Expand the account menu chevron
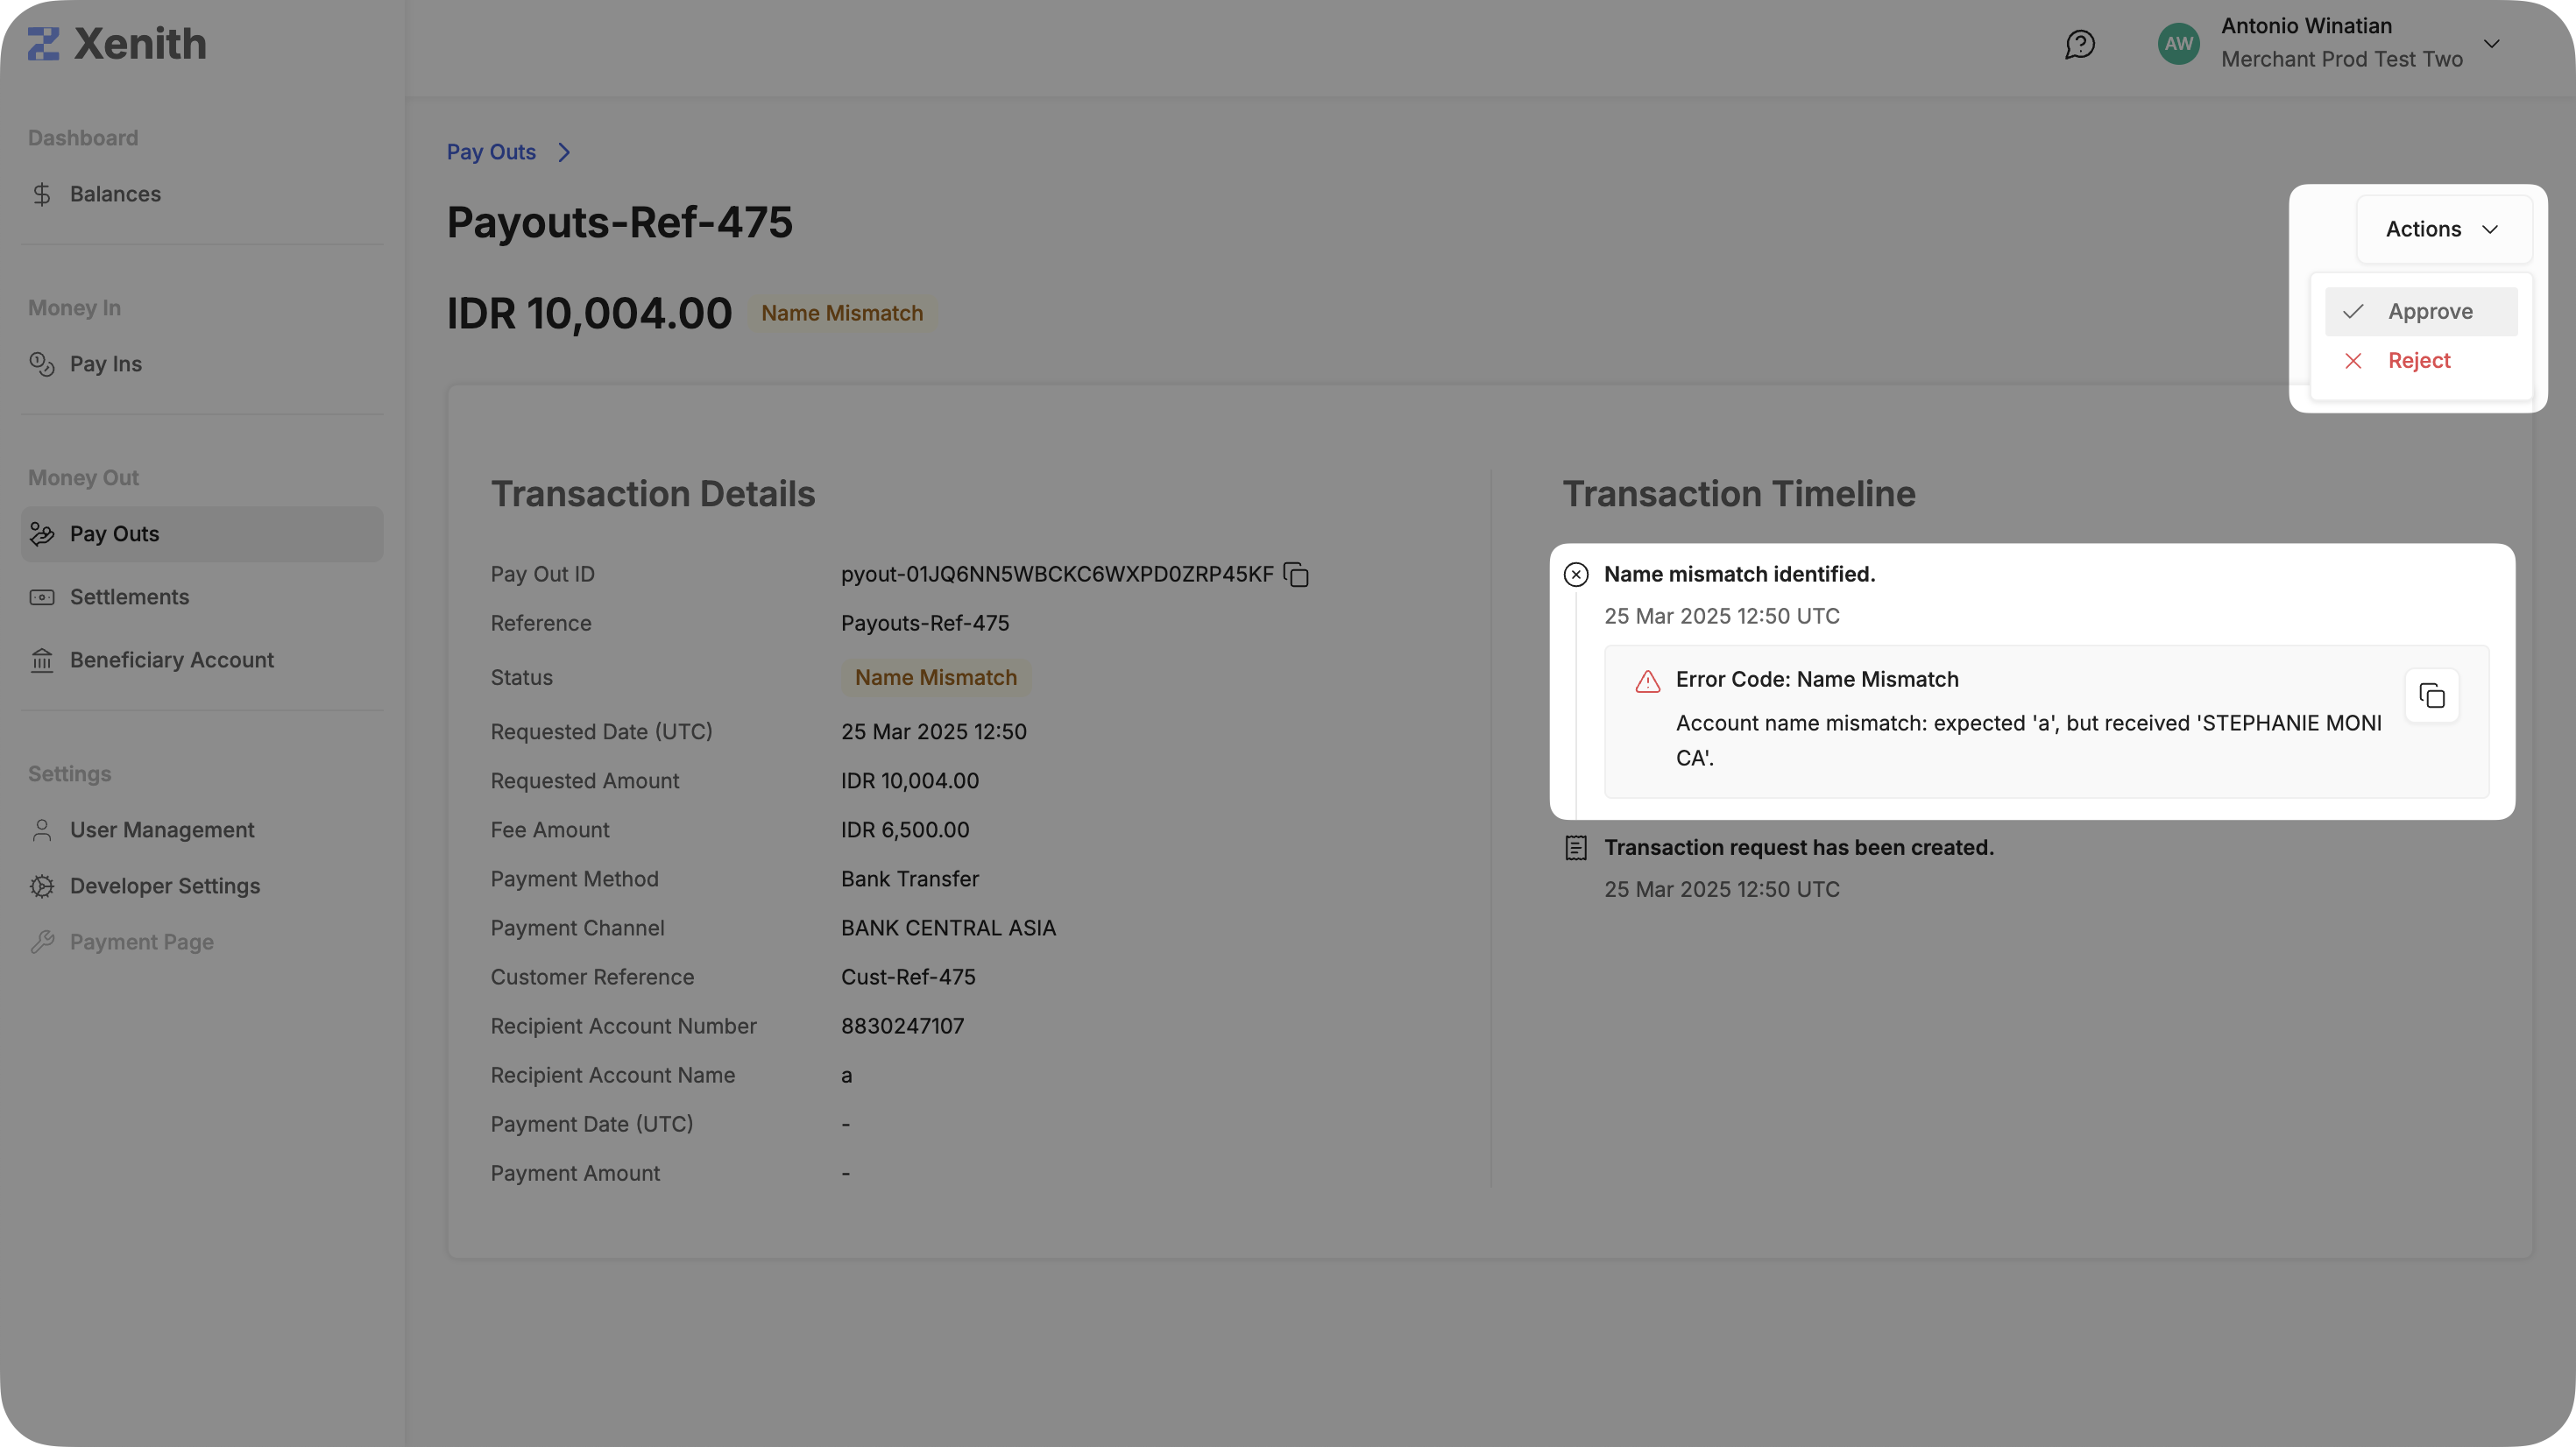Viewport: 2576px width, 1447px height. point(2492,44)
